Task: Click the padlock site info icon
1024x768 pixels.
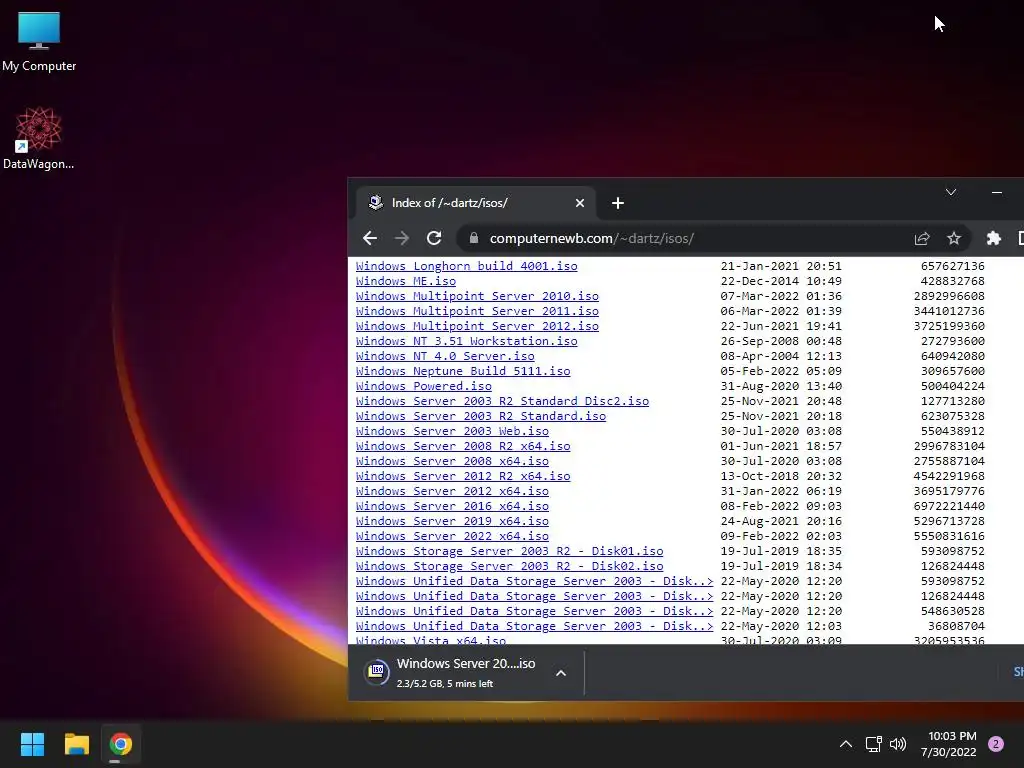Action: coord(473,238)
